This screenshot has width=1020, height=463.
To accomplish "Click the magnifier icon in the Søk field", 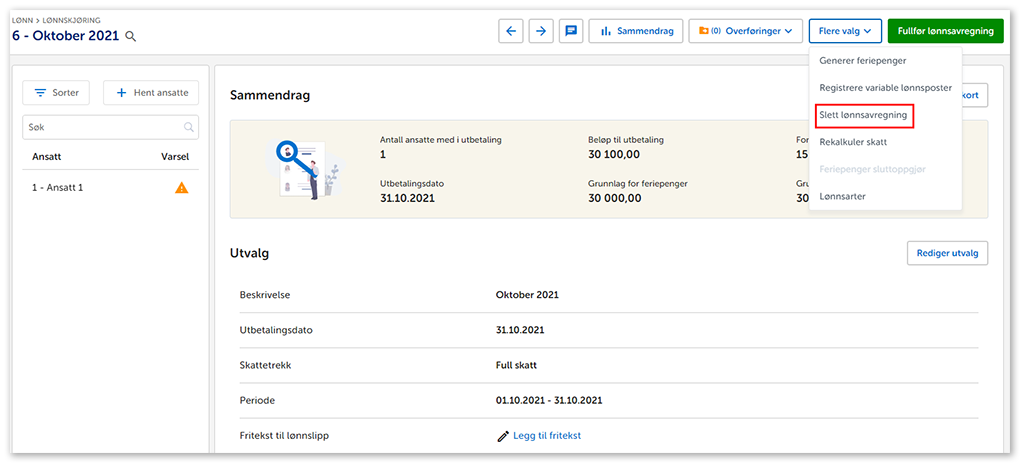I will (x=188, y=128).
